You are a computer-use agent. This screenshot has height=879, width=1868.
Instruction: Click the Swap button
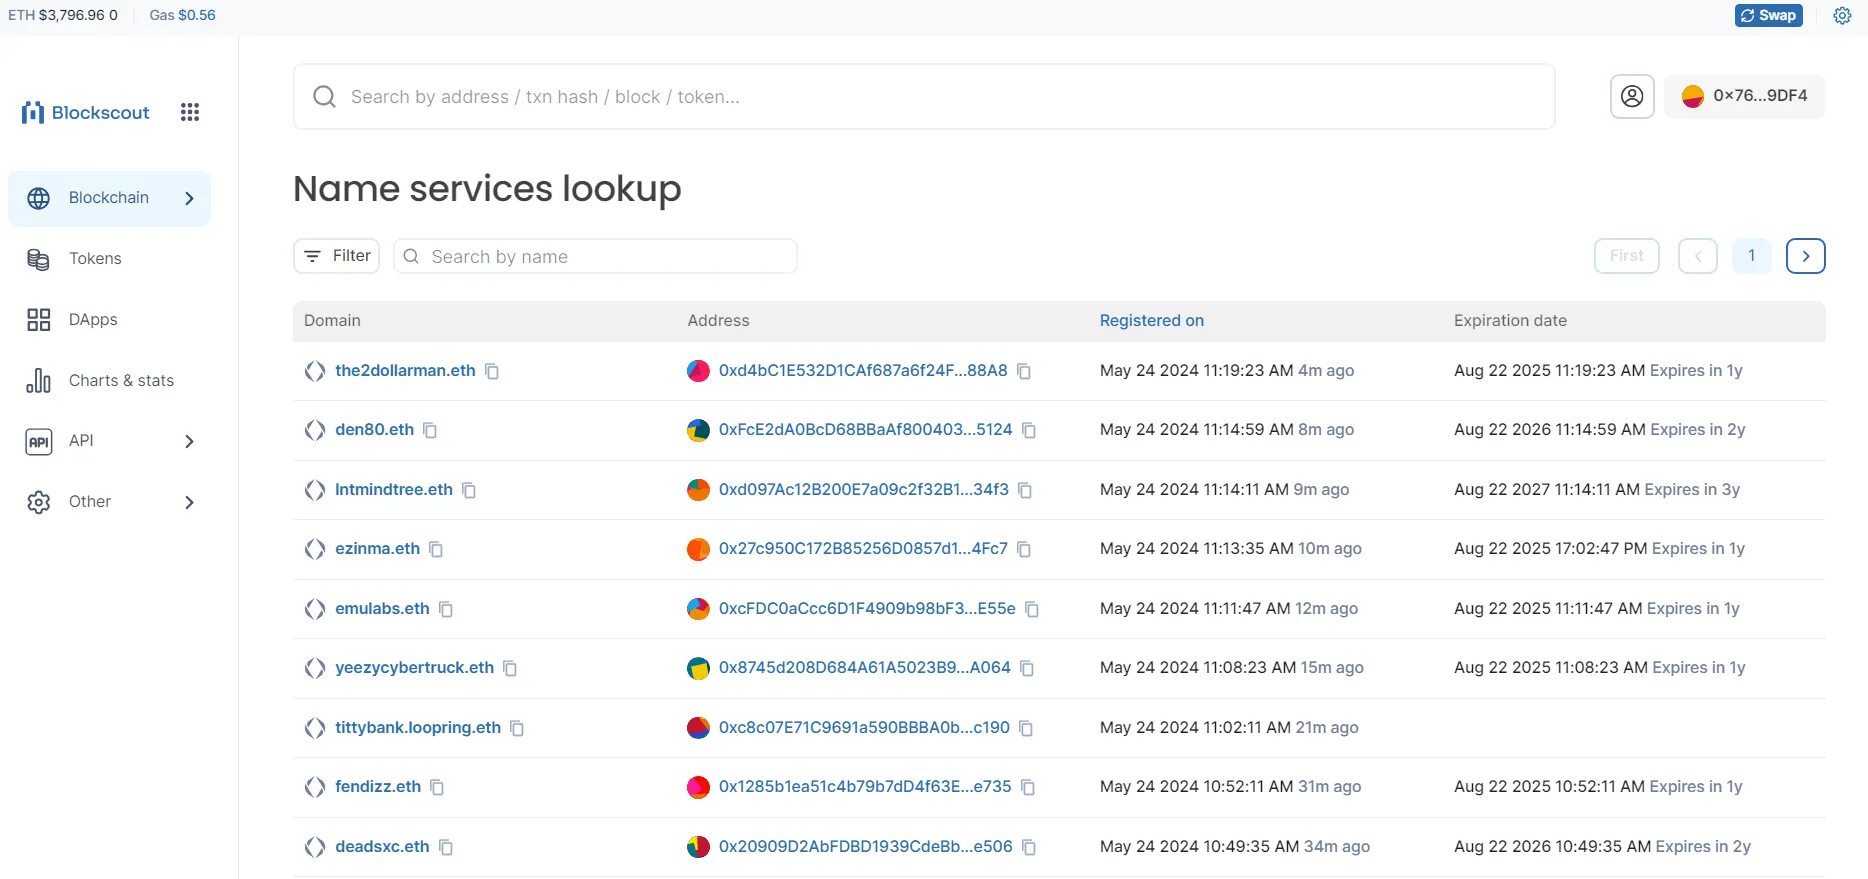coord(1768,15)
